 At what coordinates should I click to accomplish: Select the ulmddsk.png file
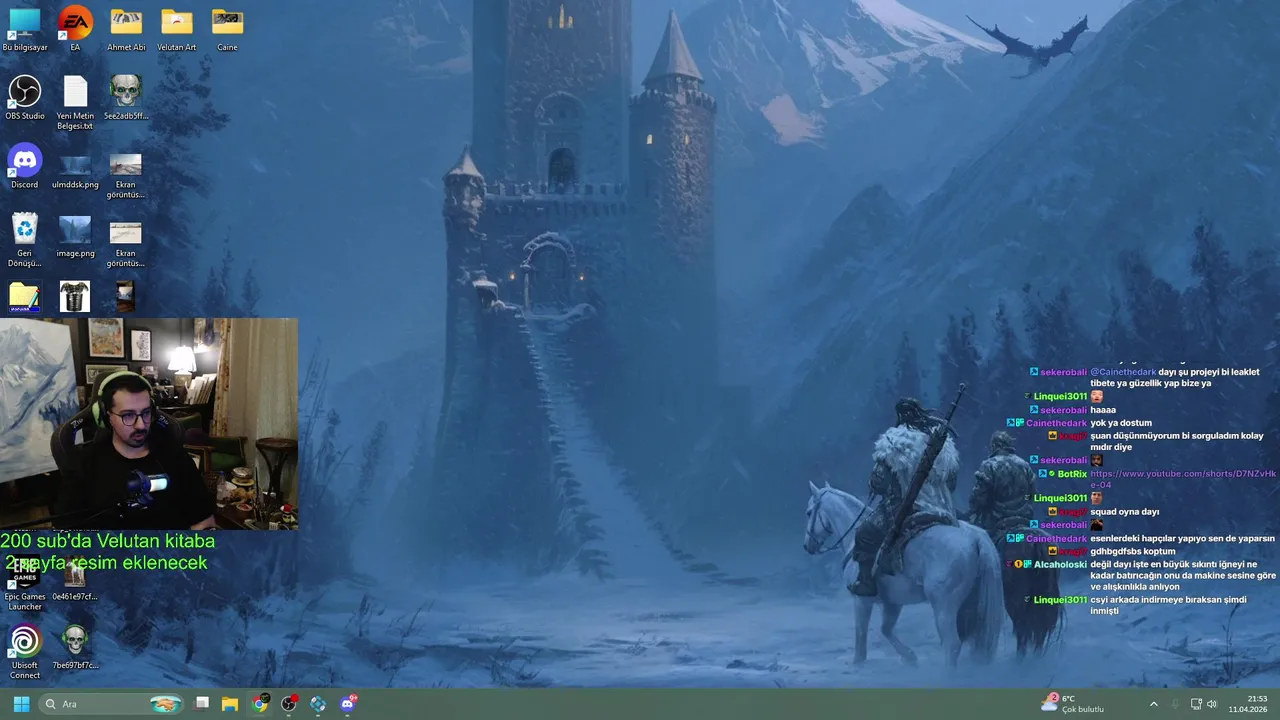point(75,171)
